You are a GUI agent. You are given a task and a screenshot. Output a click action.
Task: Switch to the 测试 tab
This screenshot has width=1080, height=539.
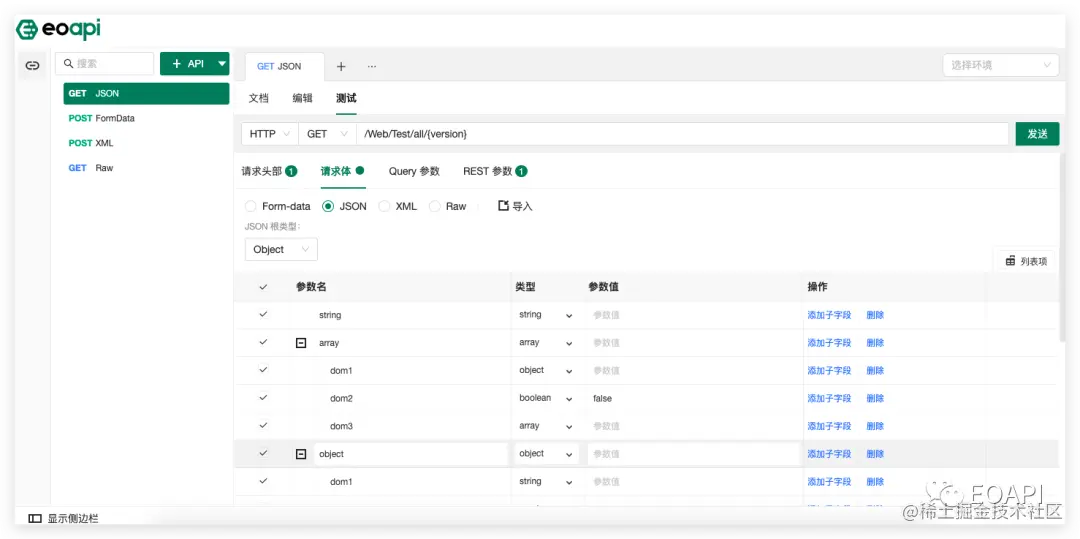[x=346, y=98]
